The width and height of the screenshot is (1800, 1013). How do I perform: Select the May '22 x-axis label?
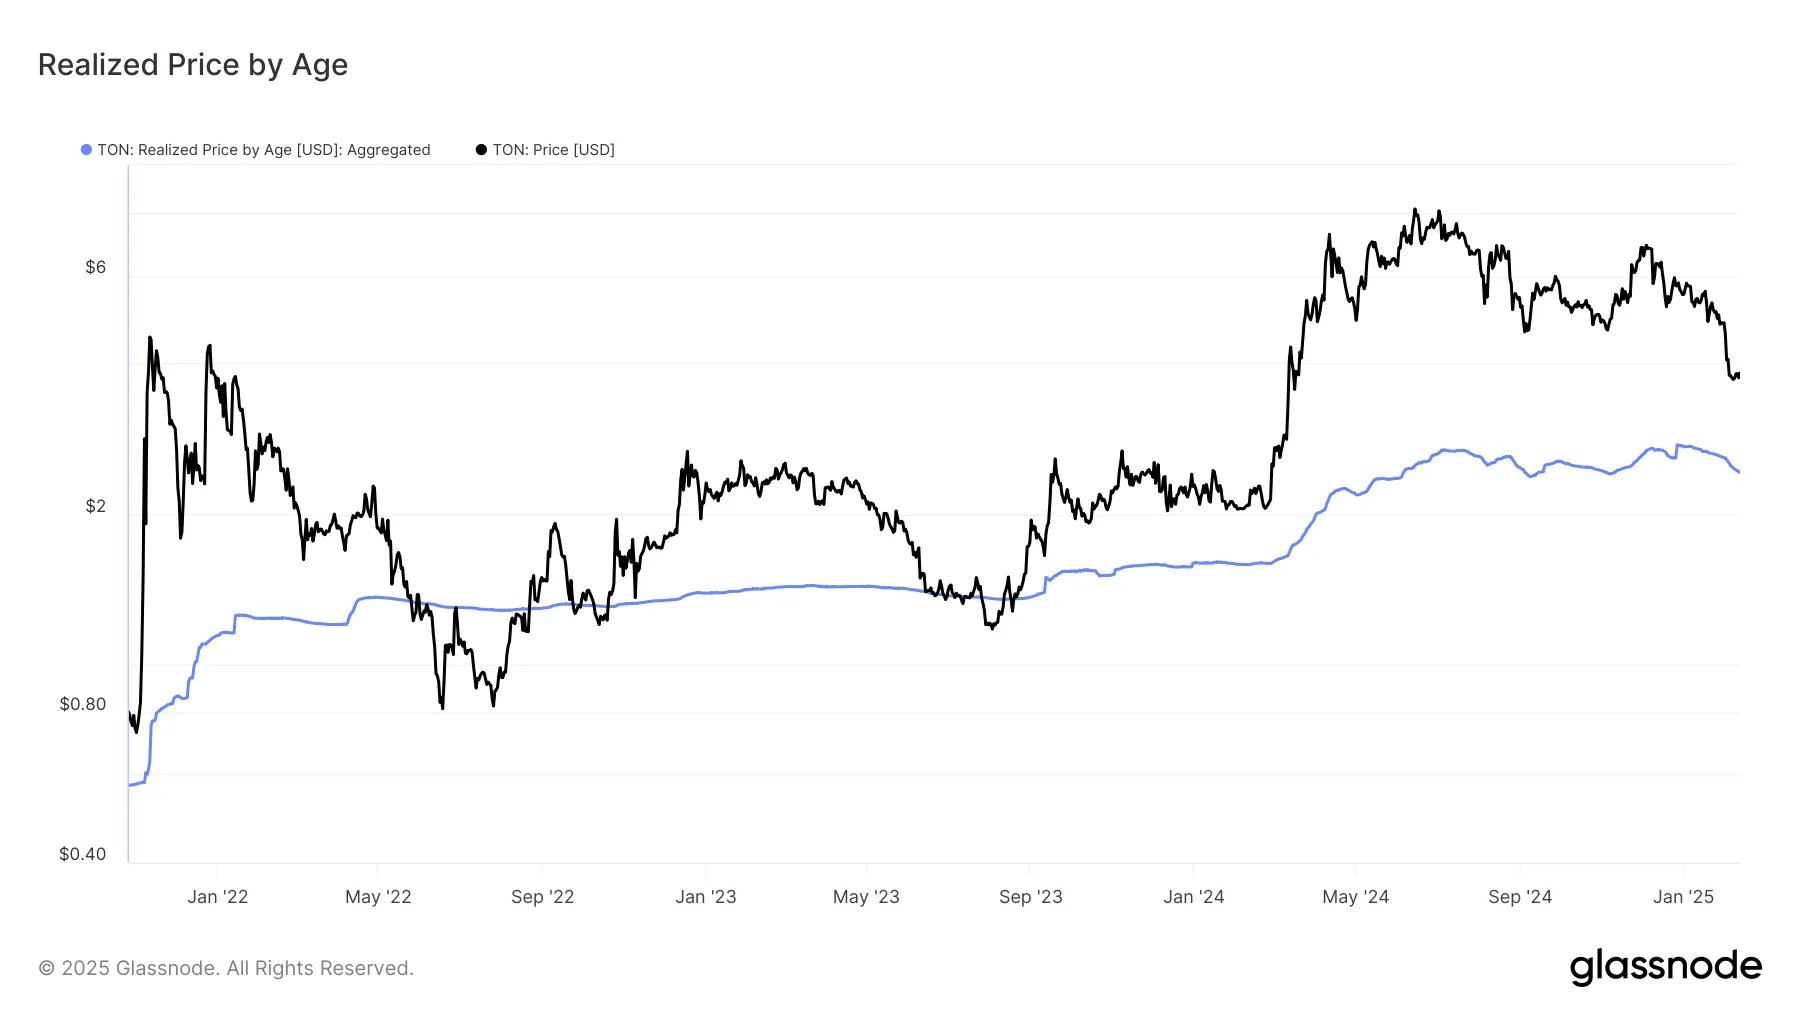tap(378, 897)
